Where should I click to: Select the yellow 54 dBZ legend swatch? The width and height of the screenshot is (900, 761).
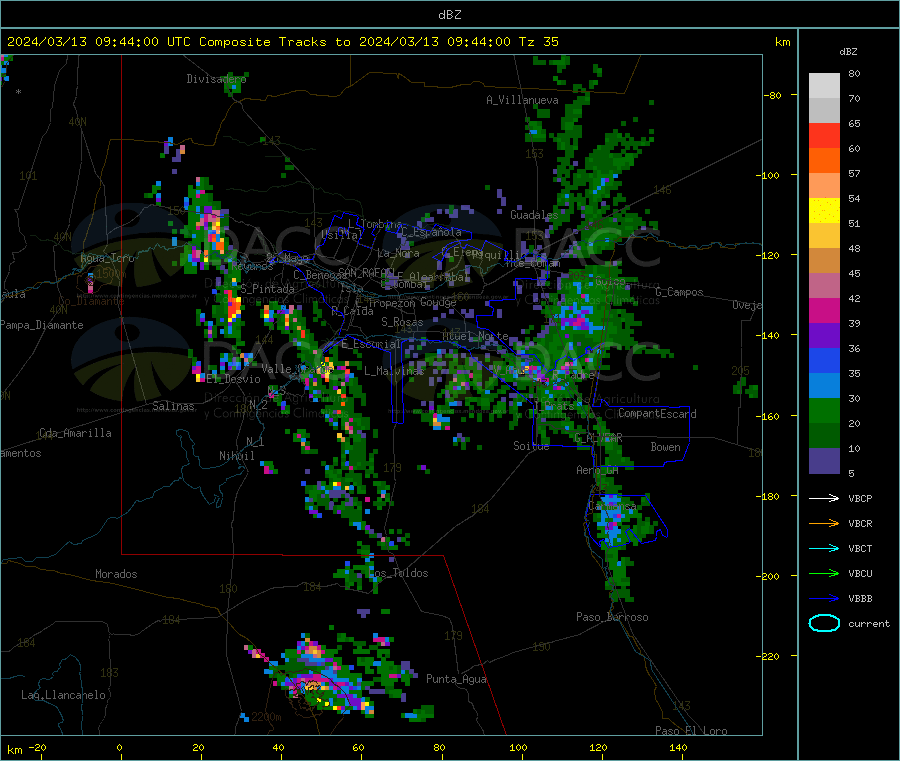(824, 211)
